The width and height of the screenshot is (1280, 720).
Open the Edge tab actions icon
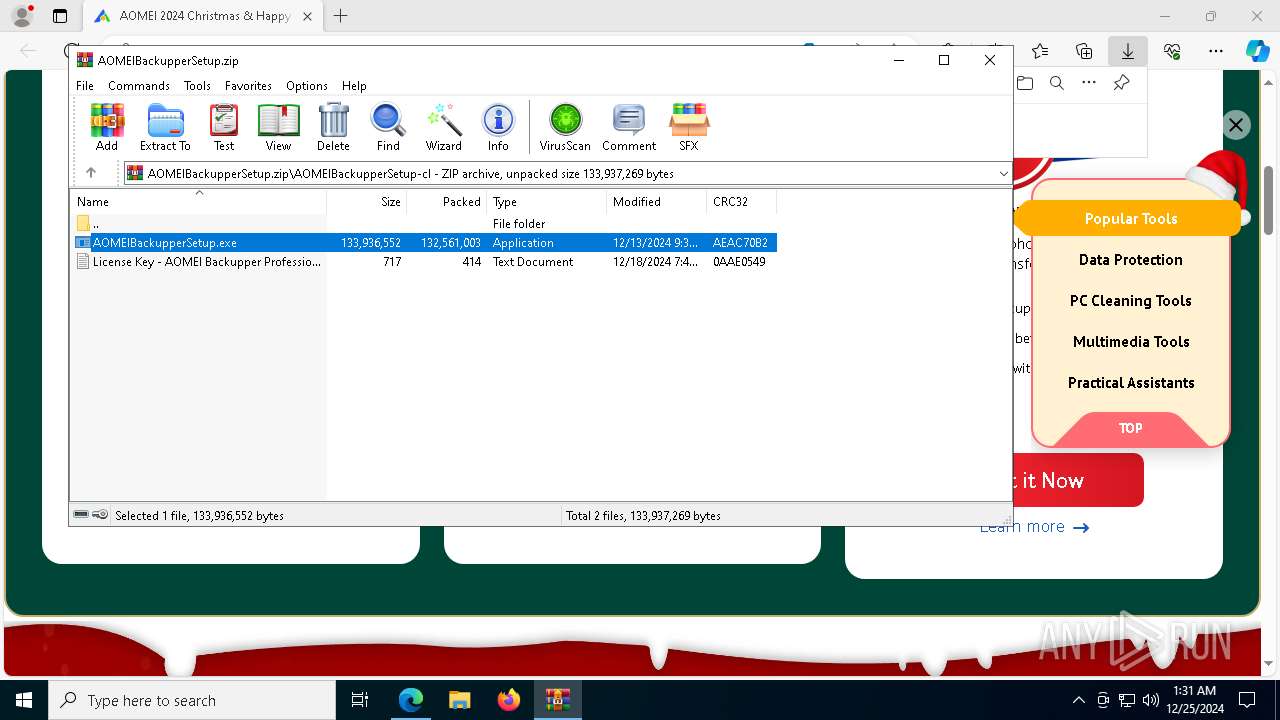[60, 16]
